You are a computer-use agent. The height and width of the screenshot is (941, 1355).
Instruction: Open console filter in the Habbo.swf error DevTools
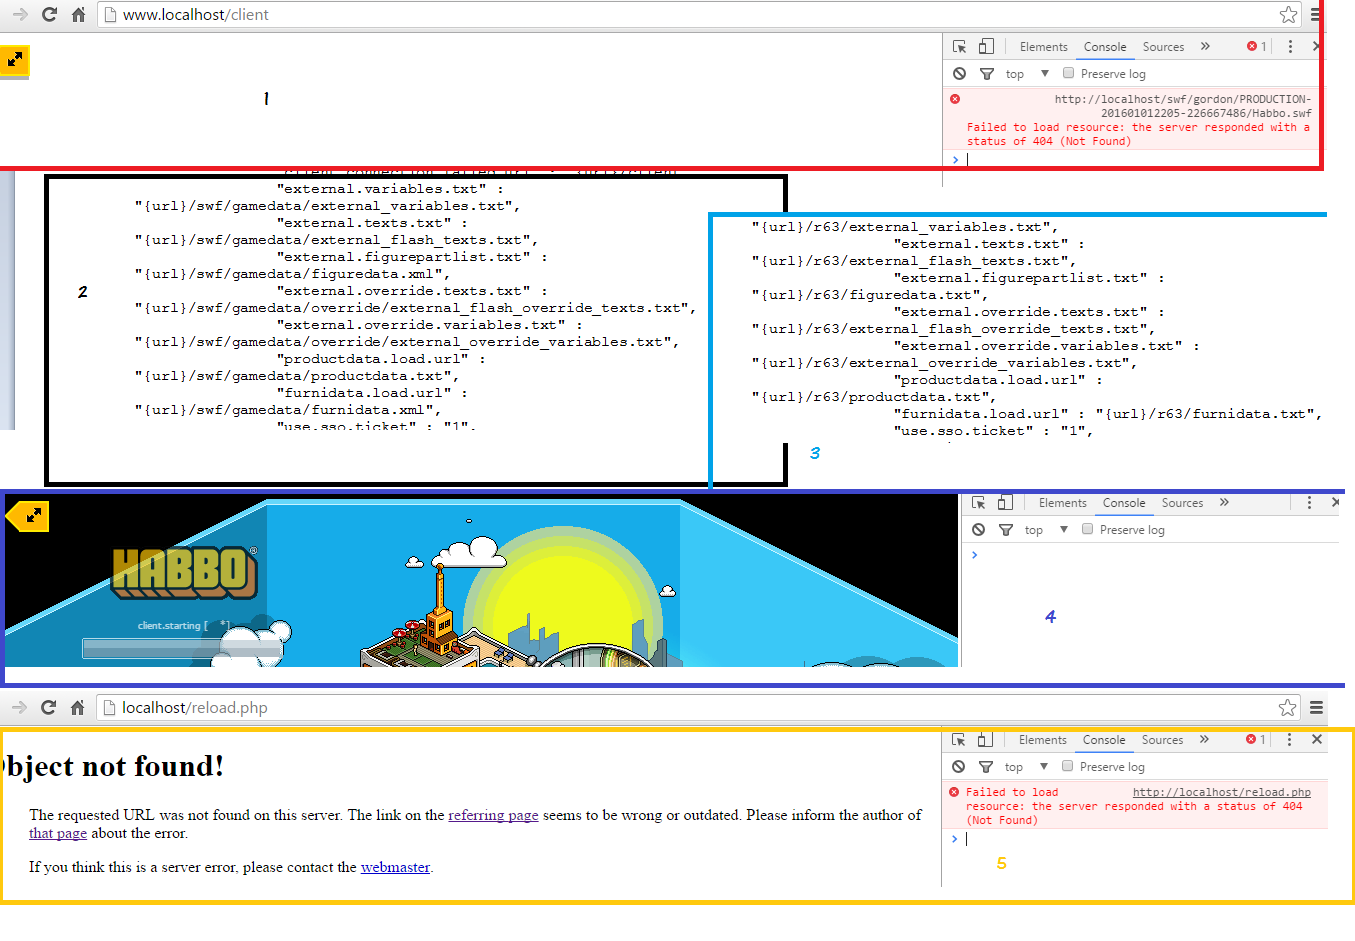986,74
